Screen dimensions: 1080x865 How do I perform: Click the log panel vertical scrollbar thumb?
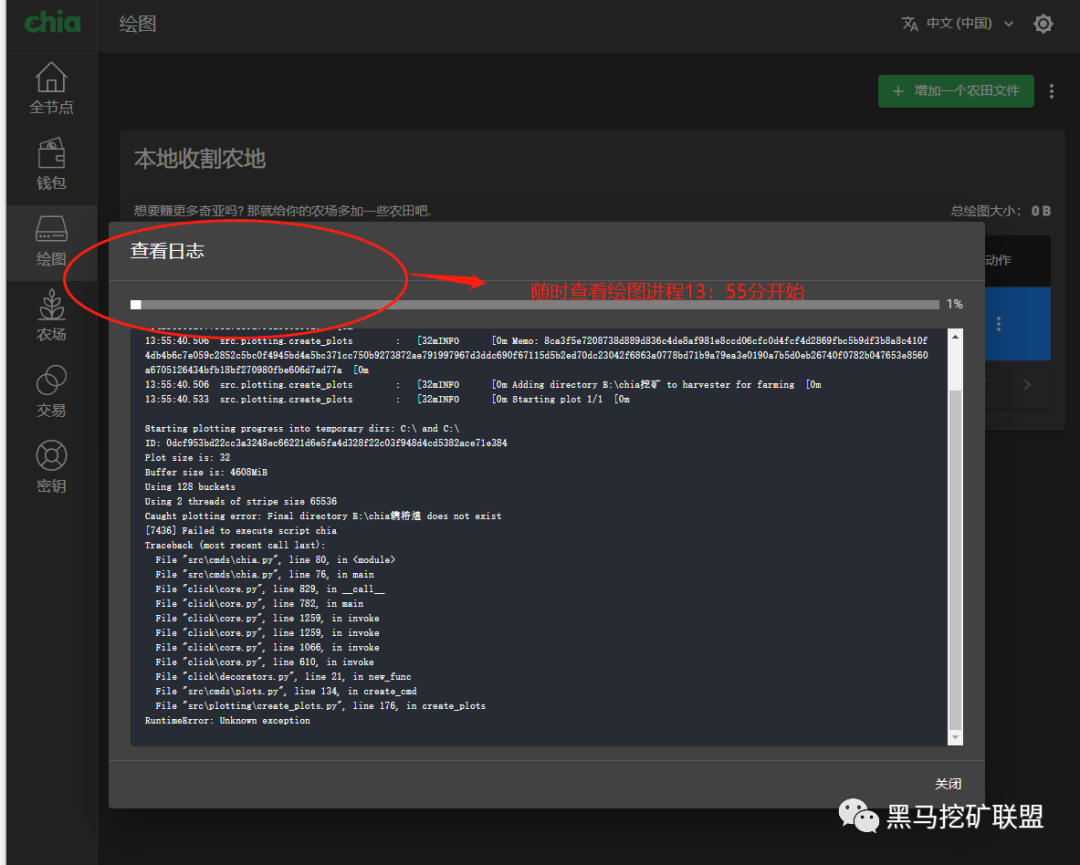955,558
